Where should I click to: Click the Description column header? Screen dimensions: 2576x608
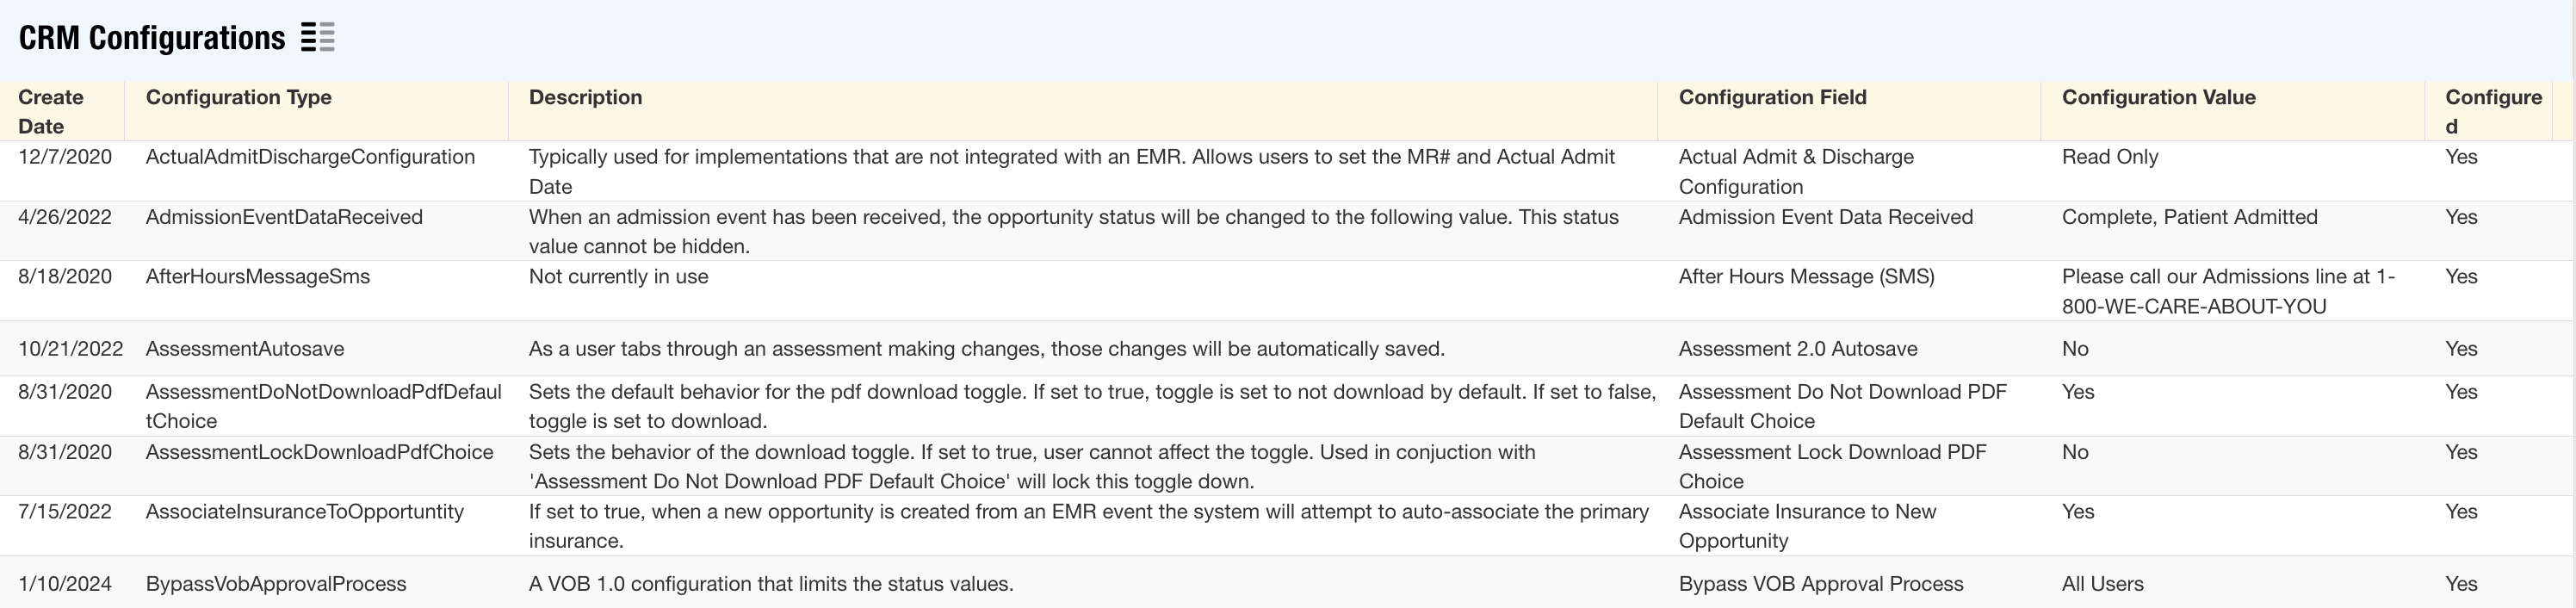pyautogui.click(x=585, y=97)
